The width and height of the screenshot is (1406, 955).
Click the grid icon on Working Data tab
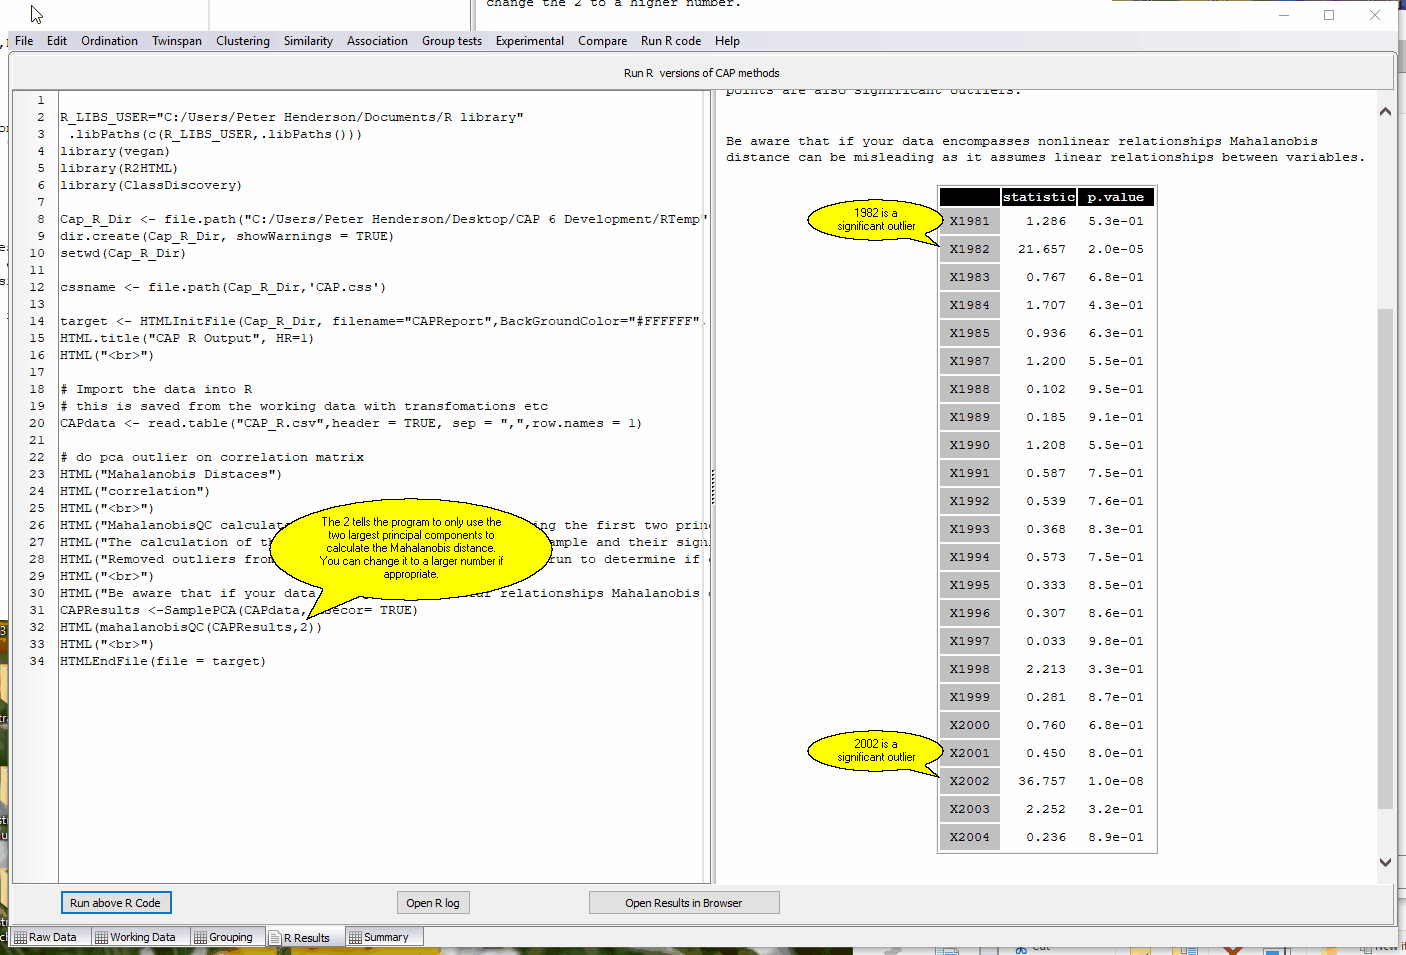(101, 937)
